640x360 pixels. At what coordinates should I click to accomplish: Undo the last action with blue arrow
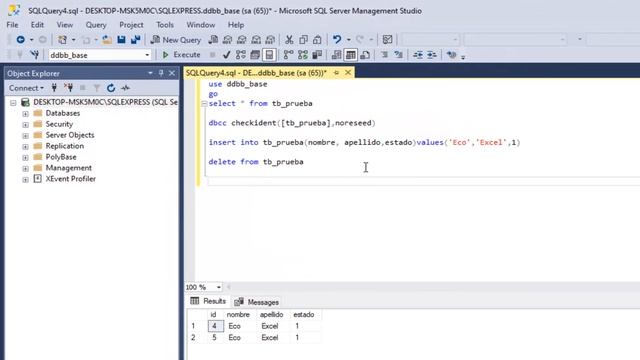pyautogui.click(x=337, y=40)
